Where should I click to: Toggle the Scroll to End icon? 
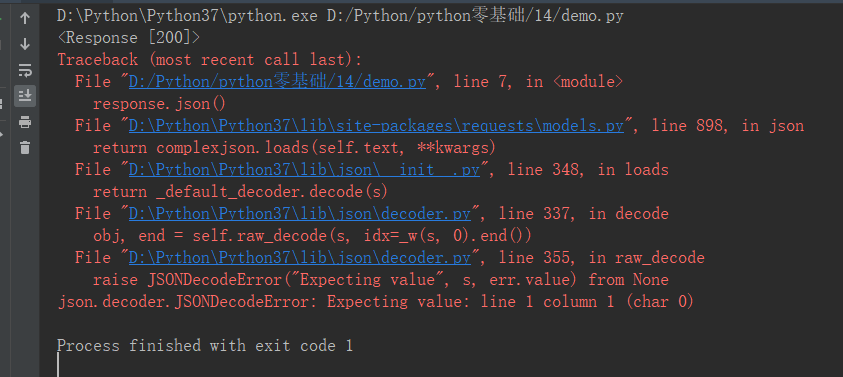pyautogui.click(x=25, y=96)
